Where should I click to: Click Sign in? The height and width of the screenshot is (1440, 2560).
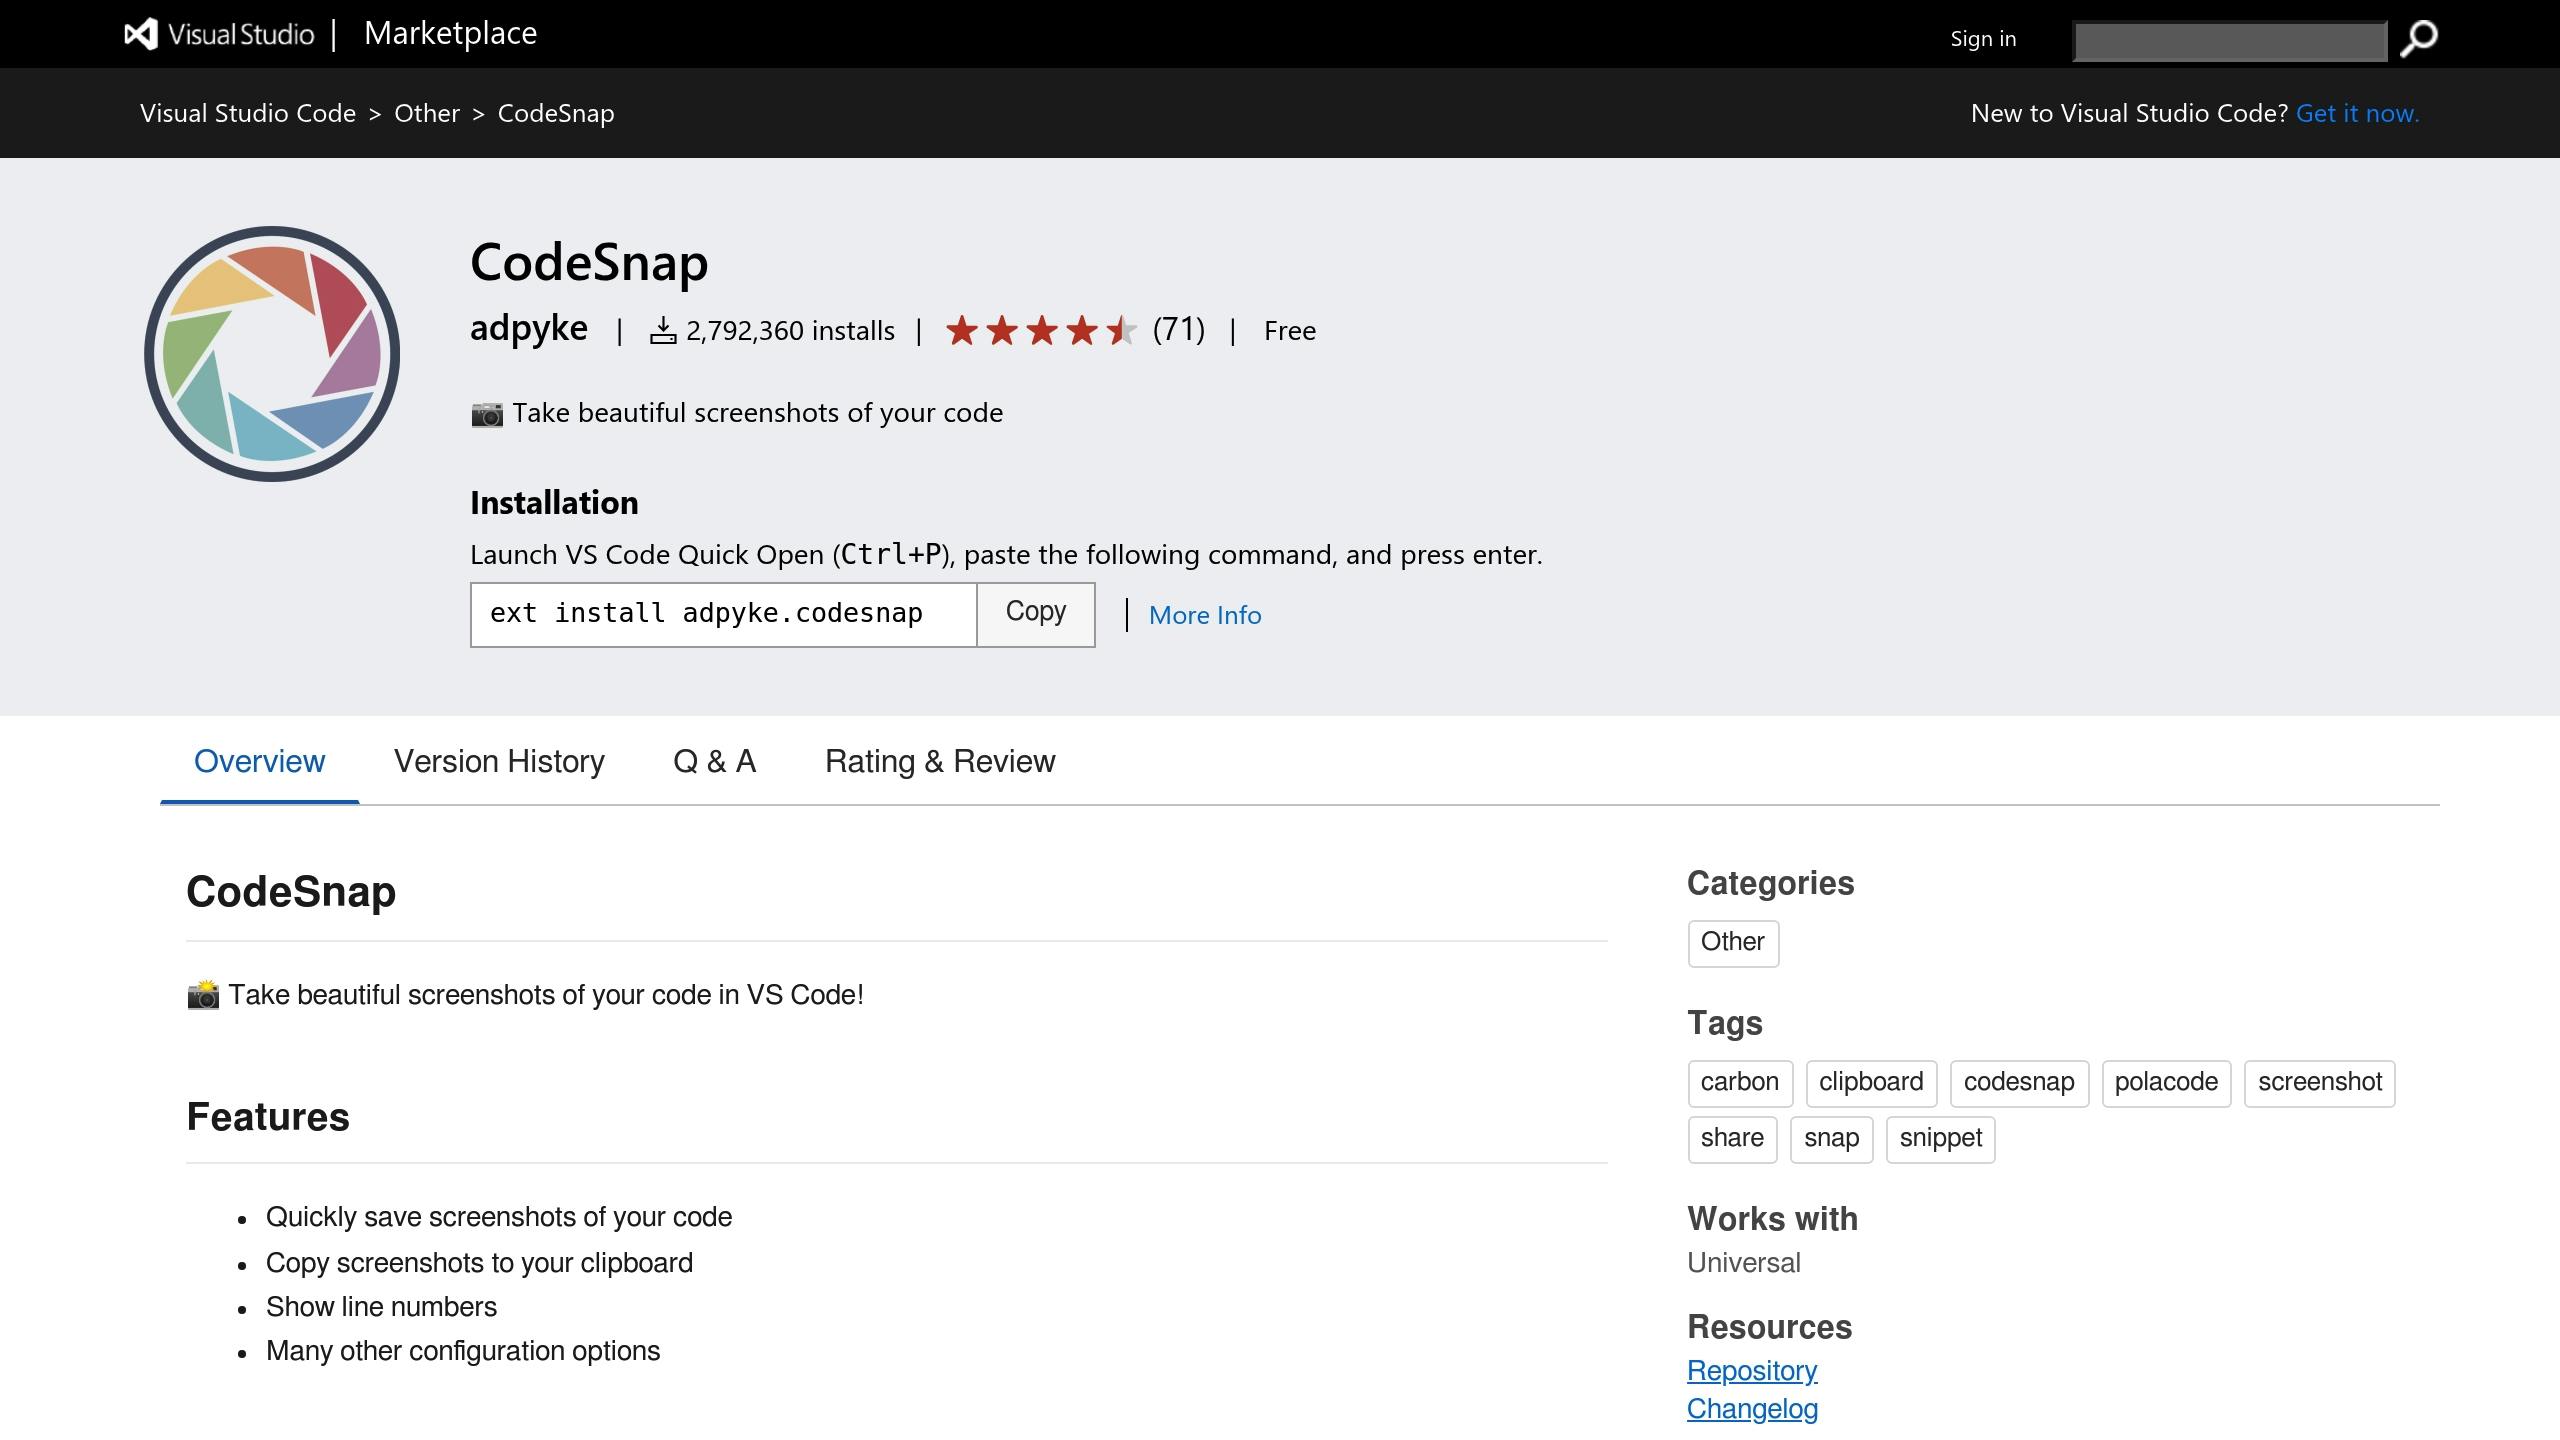pos(1983,39)
